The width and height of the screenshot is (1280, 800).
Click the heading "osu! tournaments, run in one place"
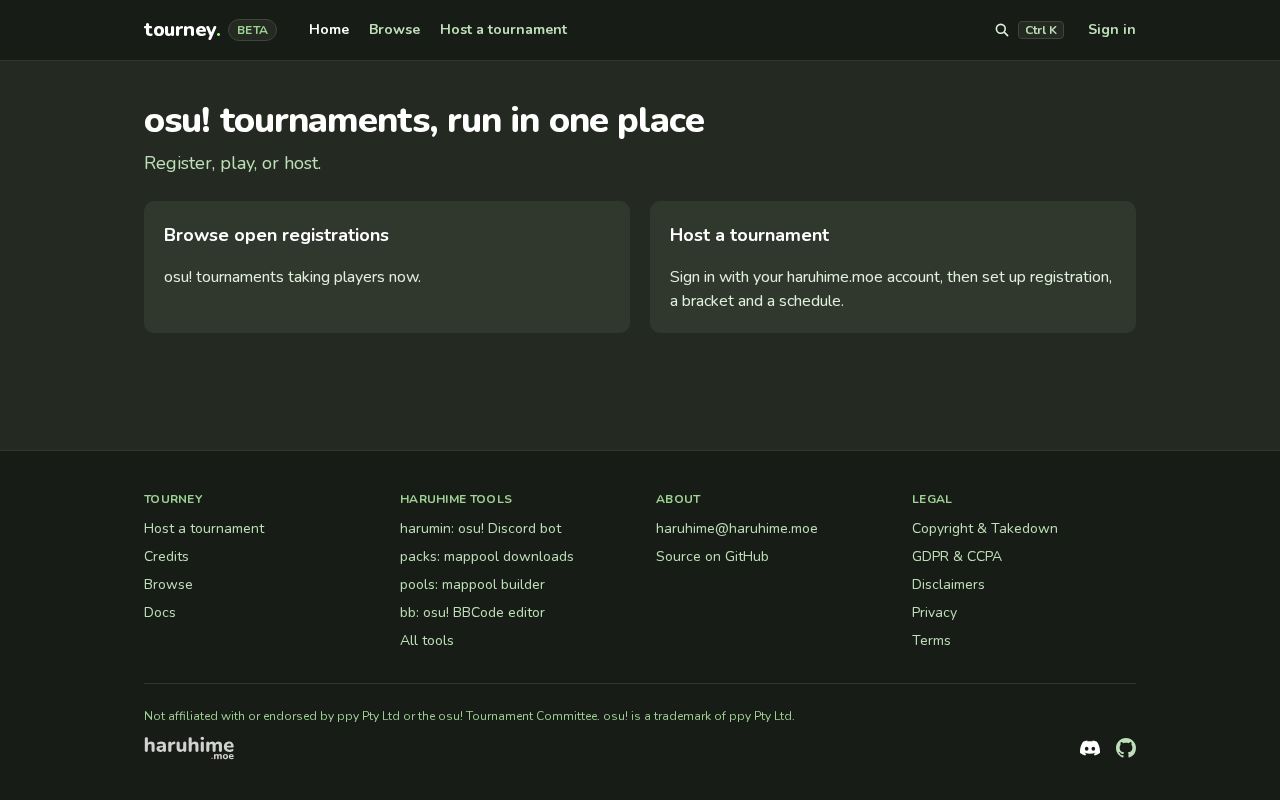pyautogui.click(x=424, y=121)
